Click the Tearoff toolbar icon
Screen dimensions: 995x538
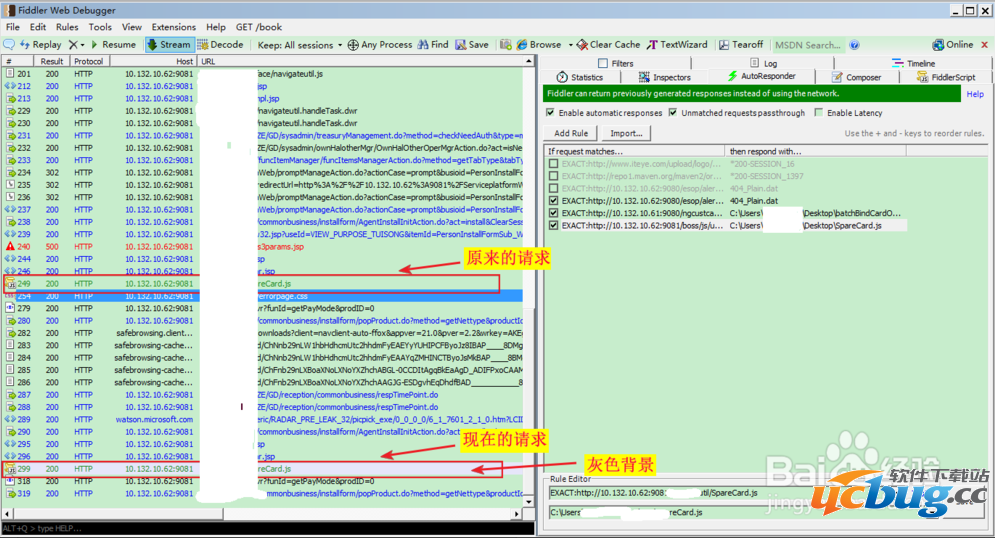coord(724,44)
